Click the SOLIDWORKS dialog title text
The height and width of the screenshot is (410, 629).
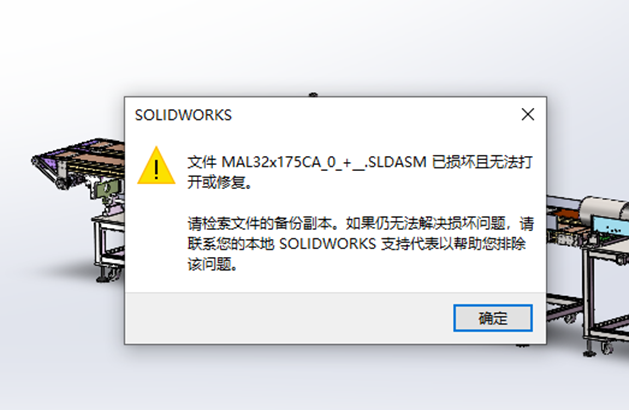[183, 115]
